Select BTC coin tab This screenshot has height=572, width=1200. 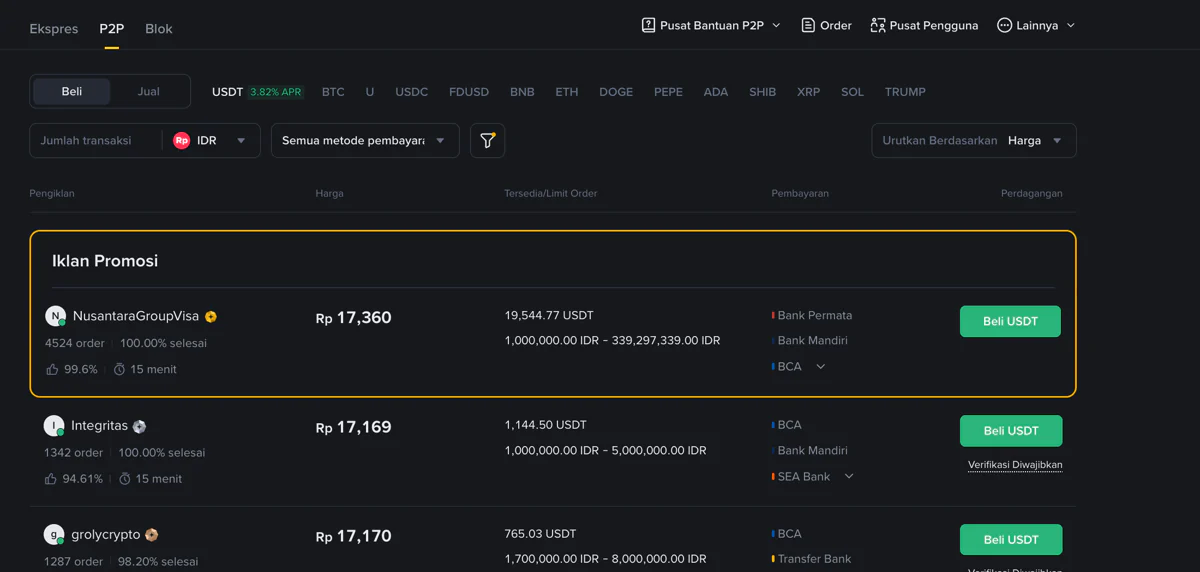pyautogui.click(x=333, y=92)
